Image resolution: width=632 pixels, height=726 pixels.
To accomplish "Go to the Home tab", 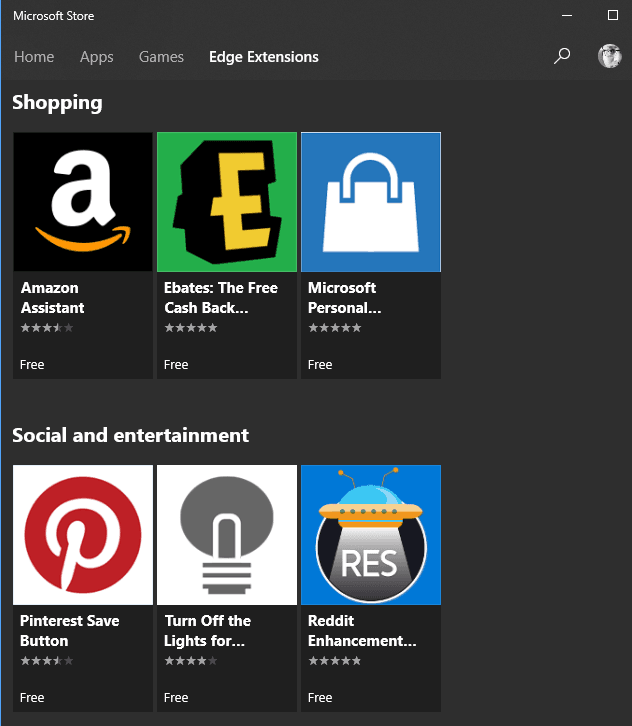I will click(x=34, y=57).
